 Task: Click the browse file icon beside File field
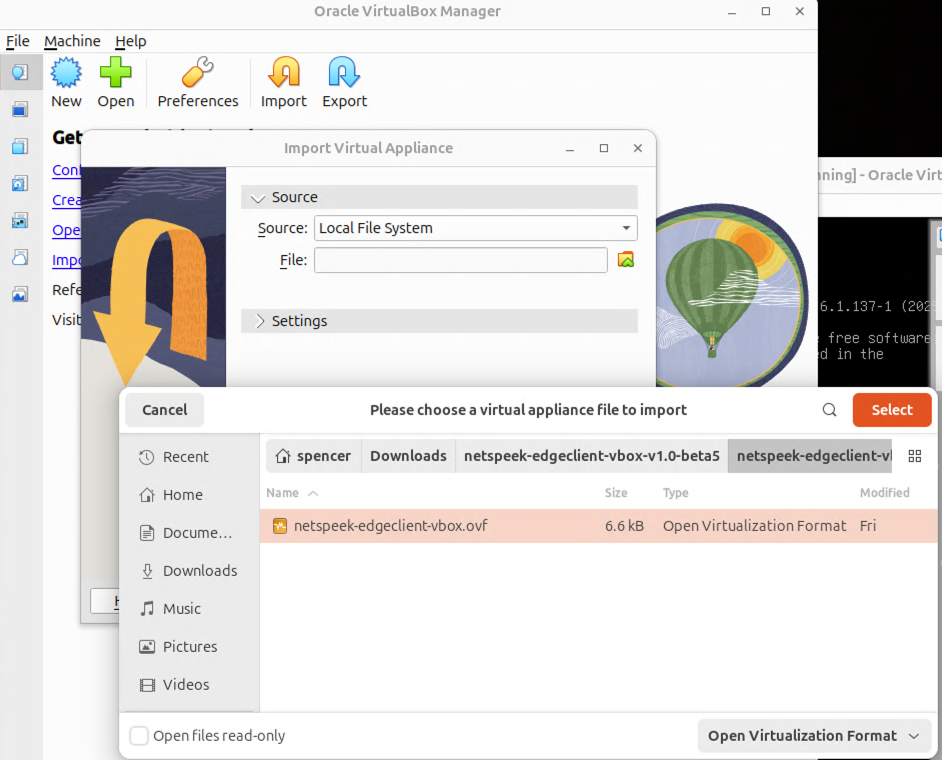[626, 260]
